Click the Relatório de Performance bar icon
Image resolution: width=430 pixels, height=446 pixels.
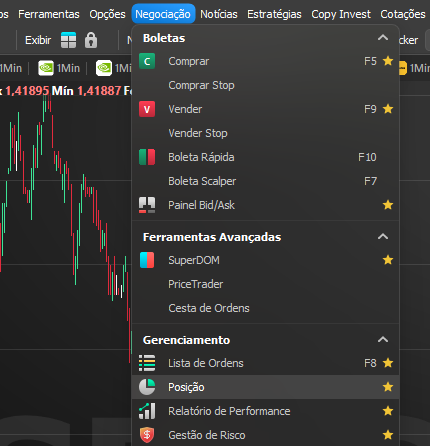(147, 411)
